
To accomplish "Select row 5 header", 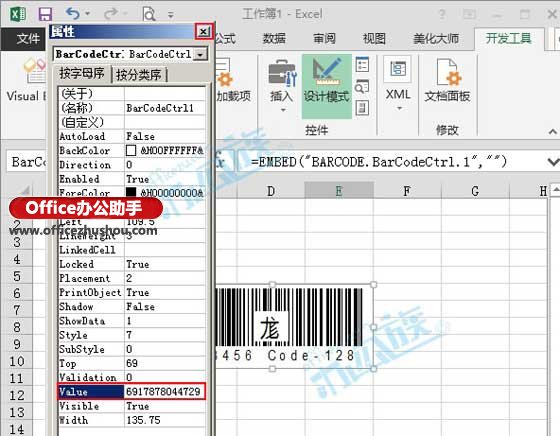I will pos(17,276).
